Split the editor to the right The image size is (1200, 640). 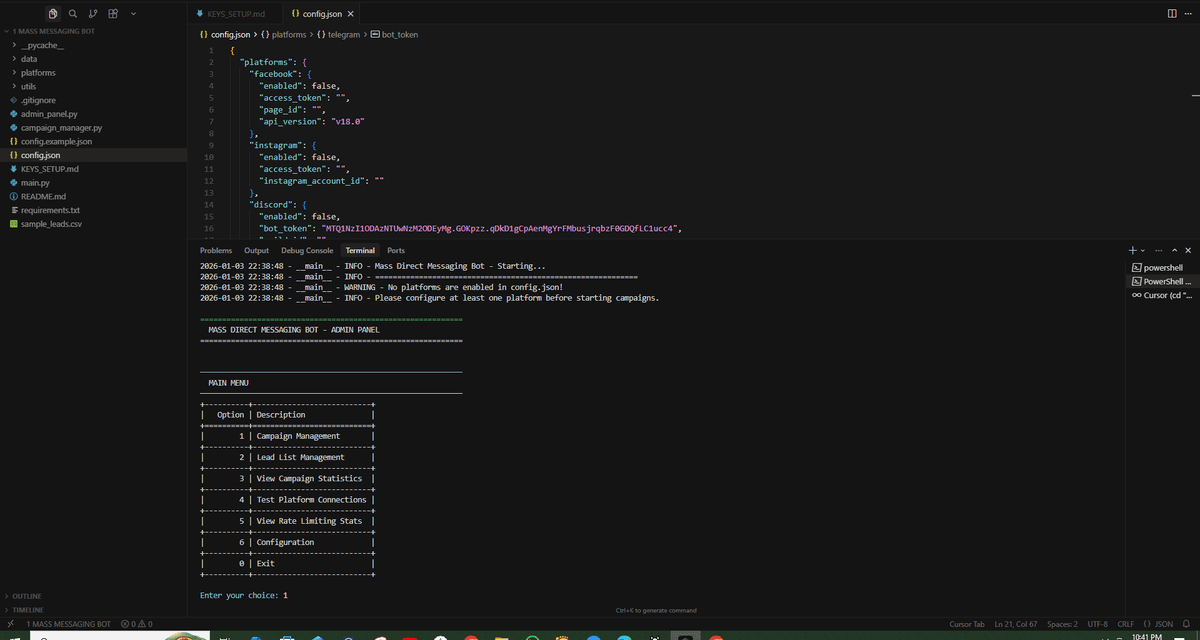1172,14
